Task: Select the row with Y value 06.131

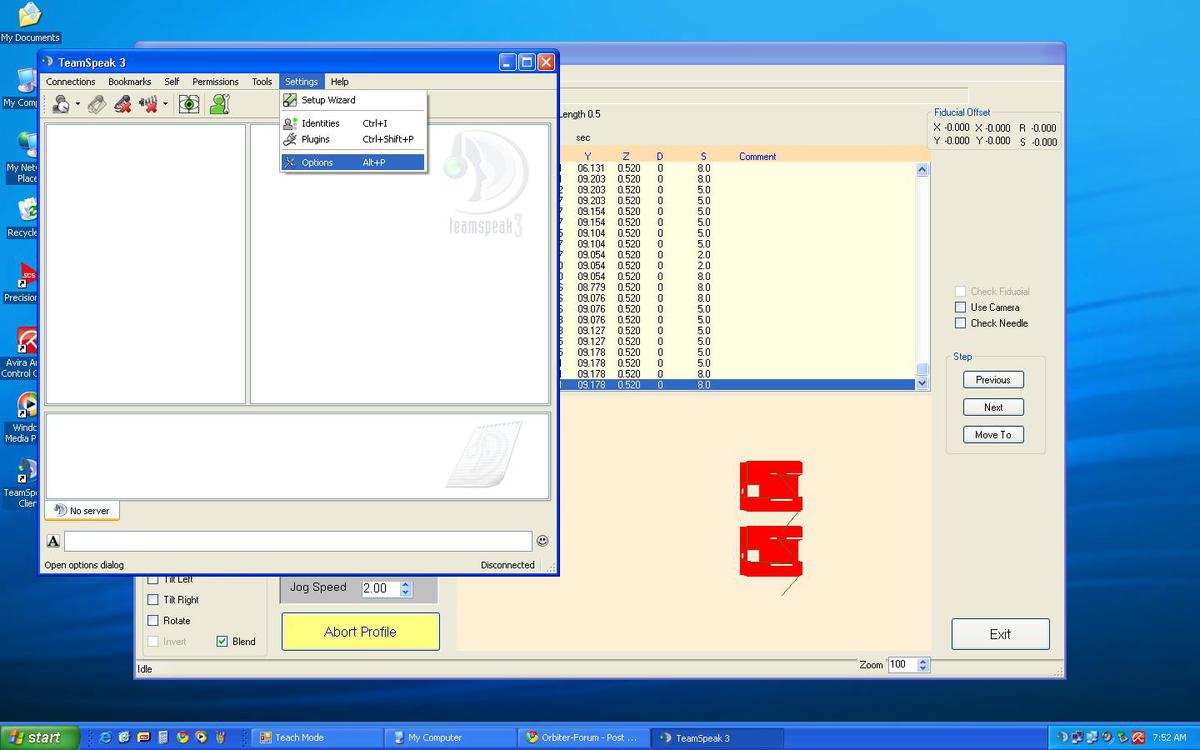Action: (x=736, y=168)
